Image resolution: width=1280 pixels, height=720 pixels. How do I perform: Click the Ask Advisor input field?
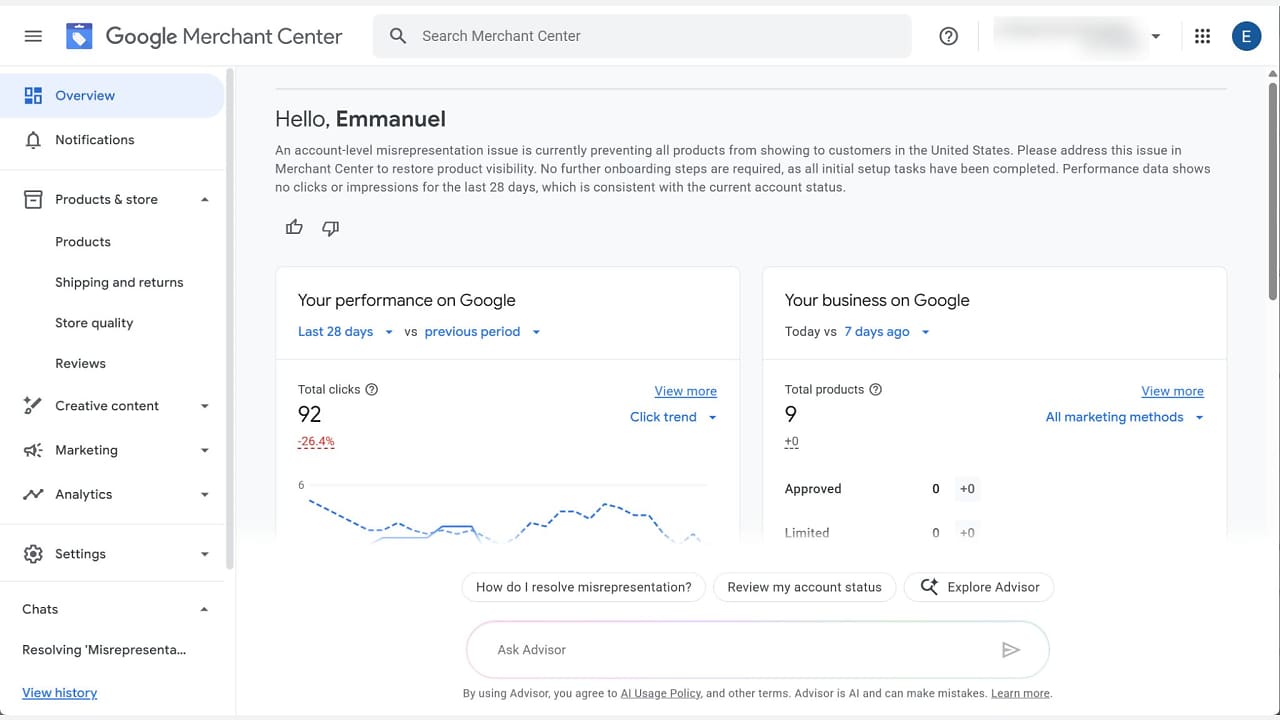tap(757, 650)
